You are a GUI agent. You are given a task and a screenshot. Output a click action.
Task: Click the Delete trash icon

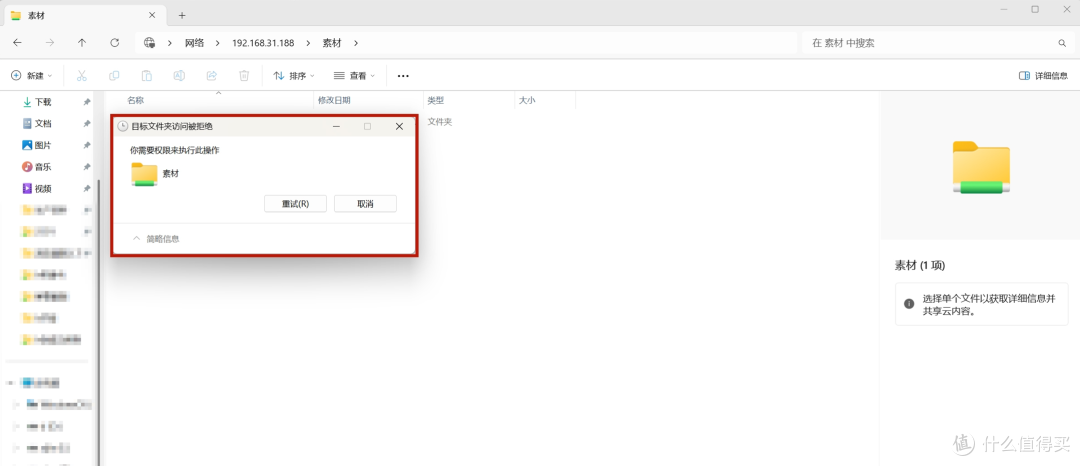pos(244,76)
